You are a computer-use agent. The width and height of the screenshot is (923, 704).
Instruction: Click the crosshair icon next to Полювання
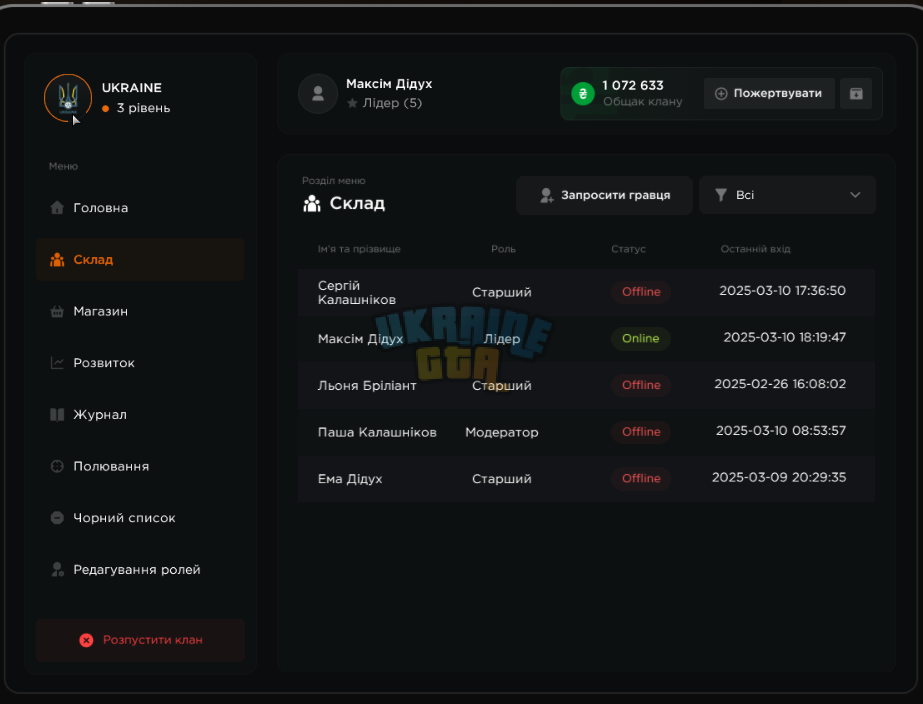pos(57,466)
